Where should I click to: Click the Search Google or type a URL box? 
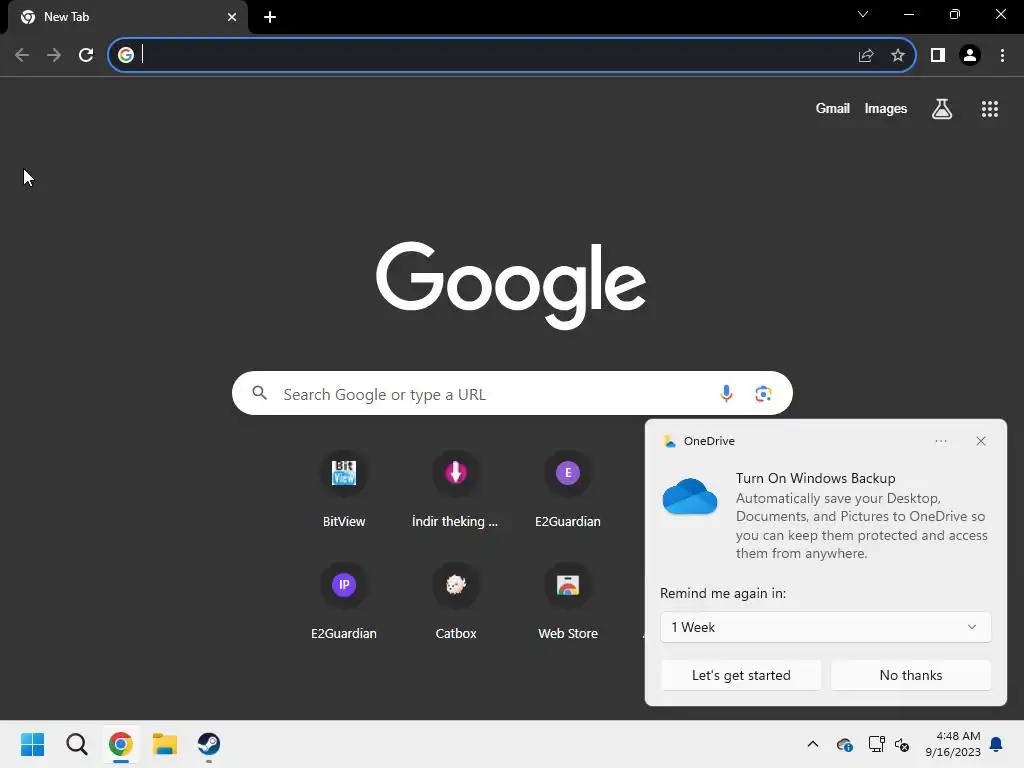(512, 393)
